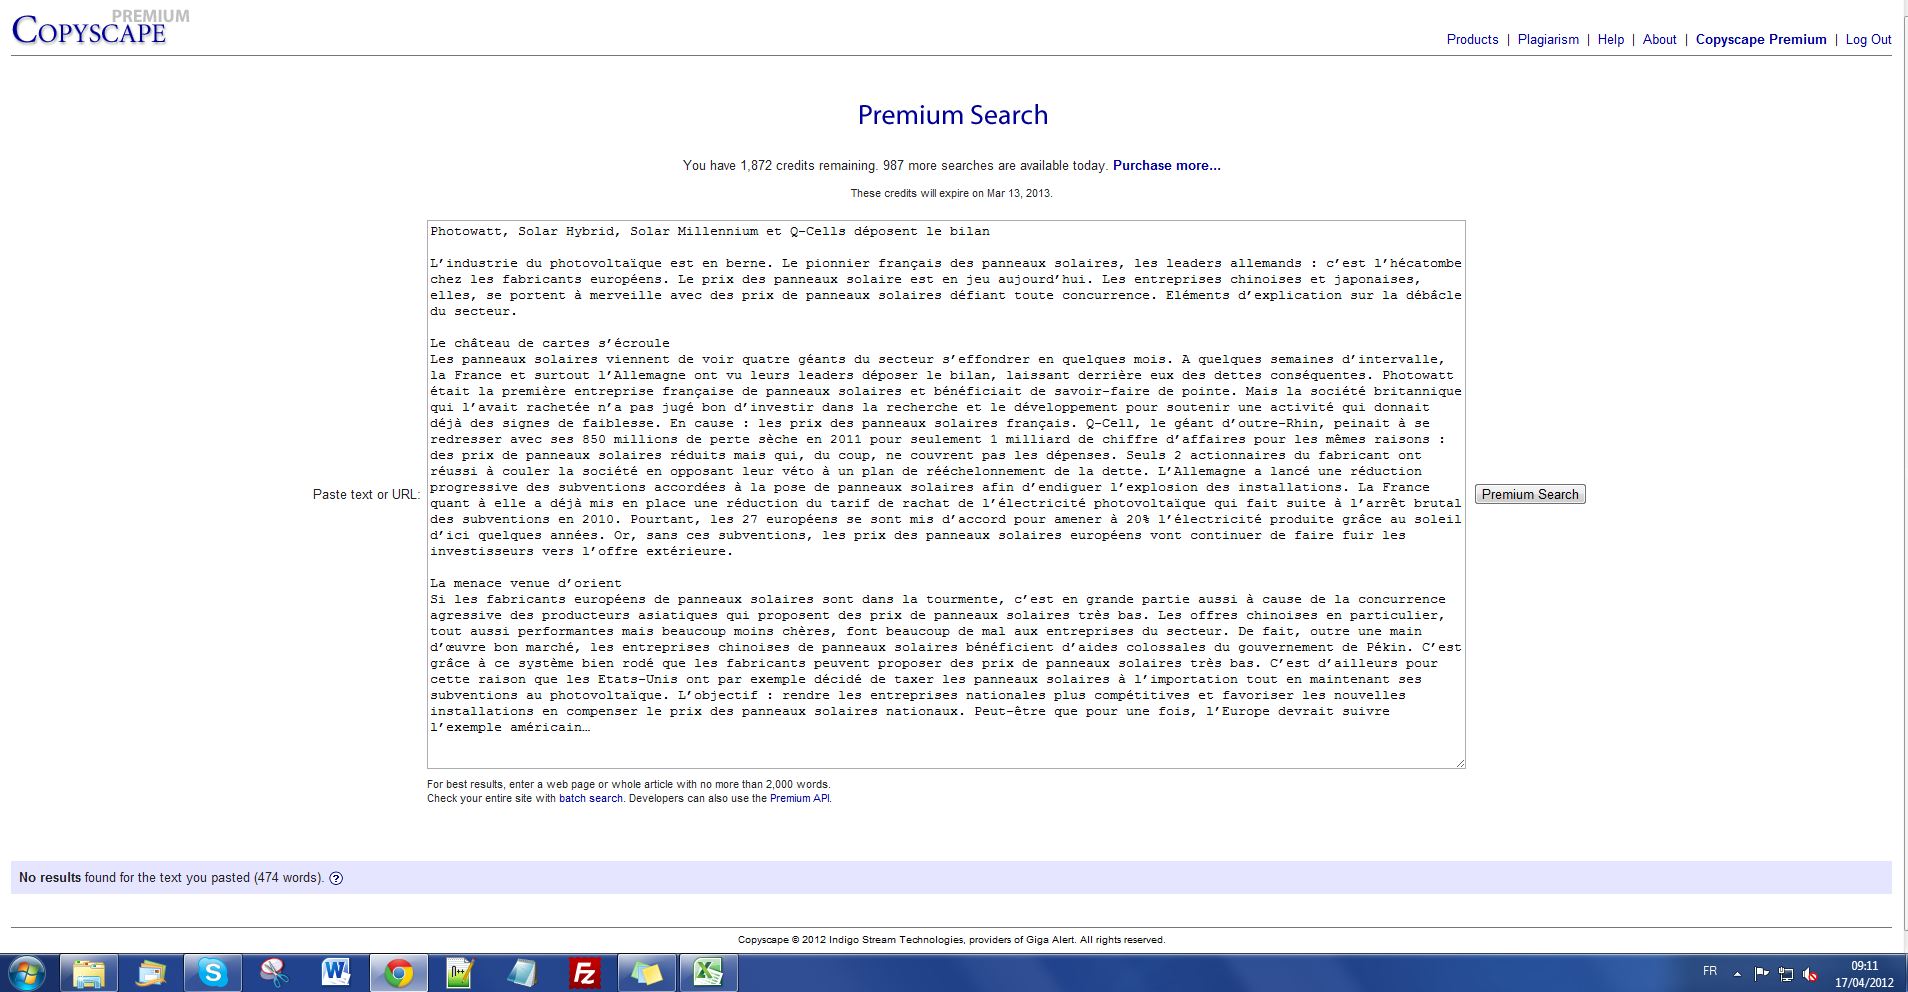The height and width of the screenshot is (992, 1908).
Task: Go to the Plagiarism page
Action: (x=1548, y=40)
